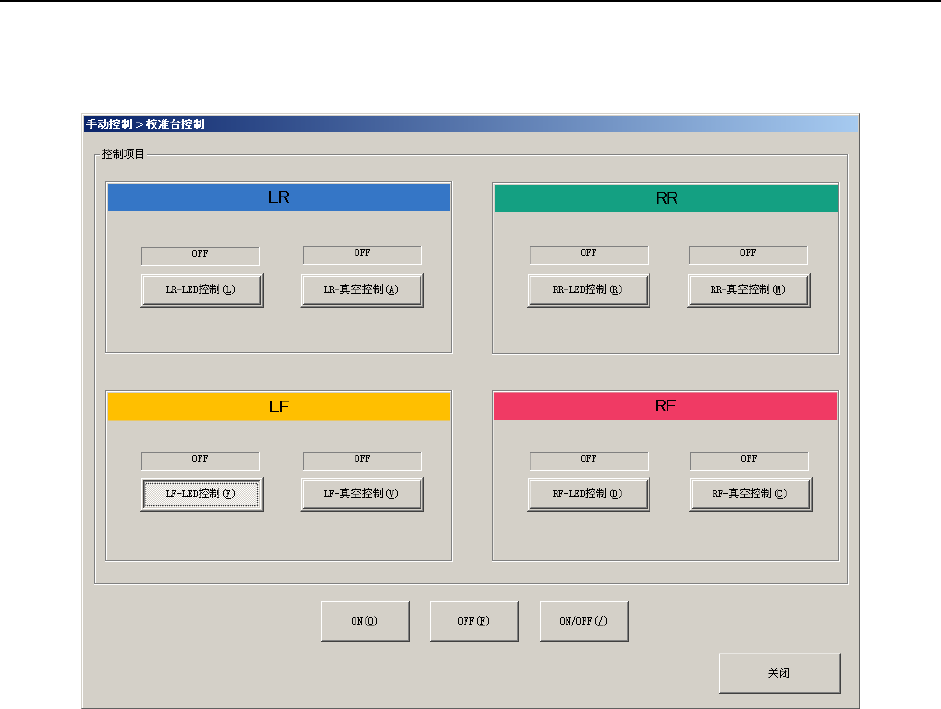
Task: Select the RR-真空控制 button
Action: (x=749, y=291)
